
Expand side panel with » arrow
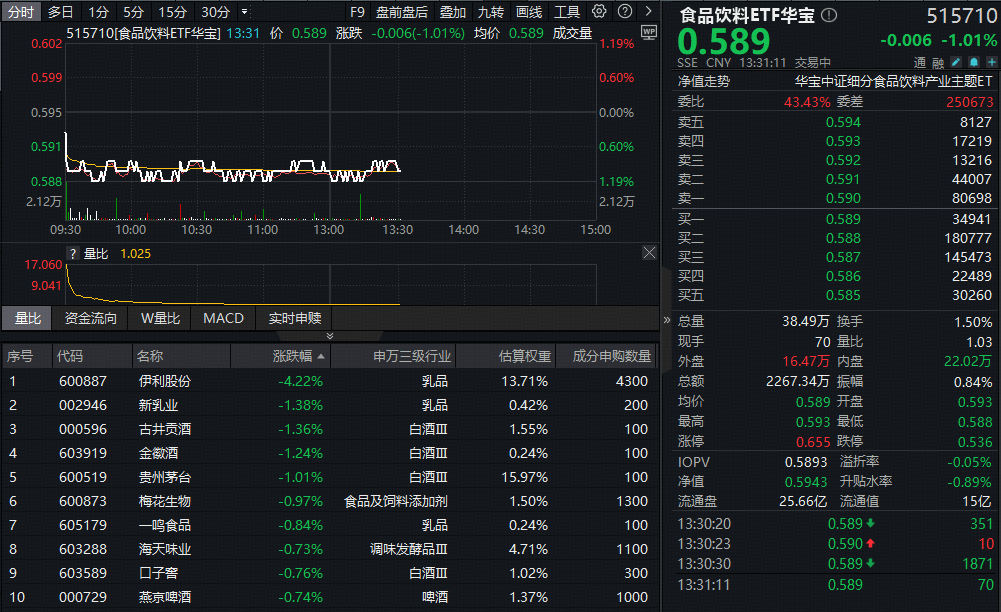pyautogui.click(x=667, y=320)
